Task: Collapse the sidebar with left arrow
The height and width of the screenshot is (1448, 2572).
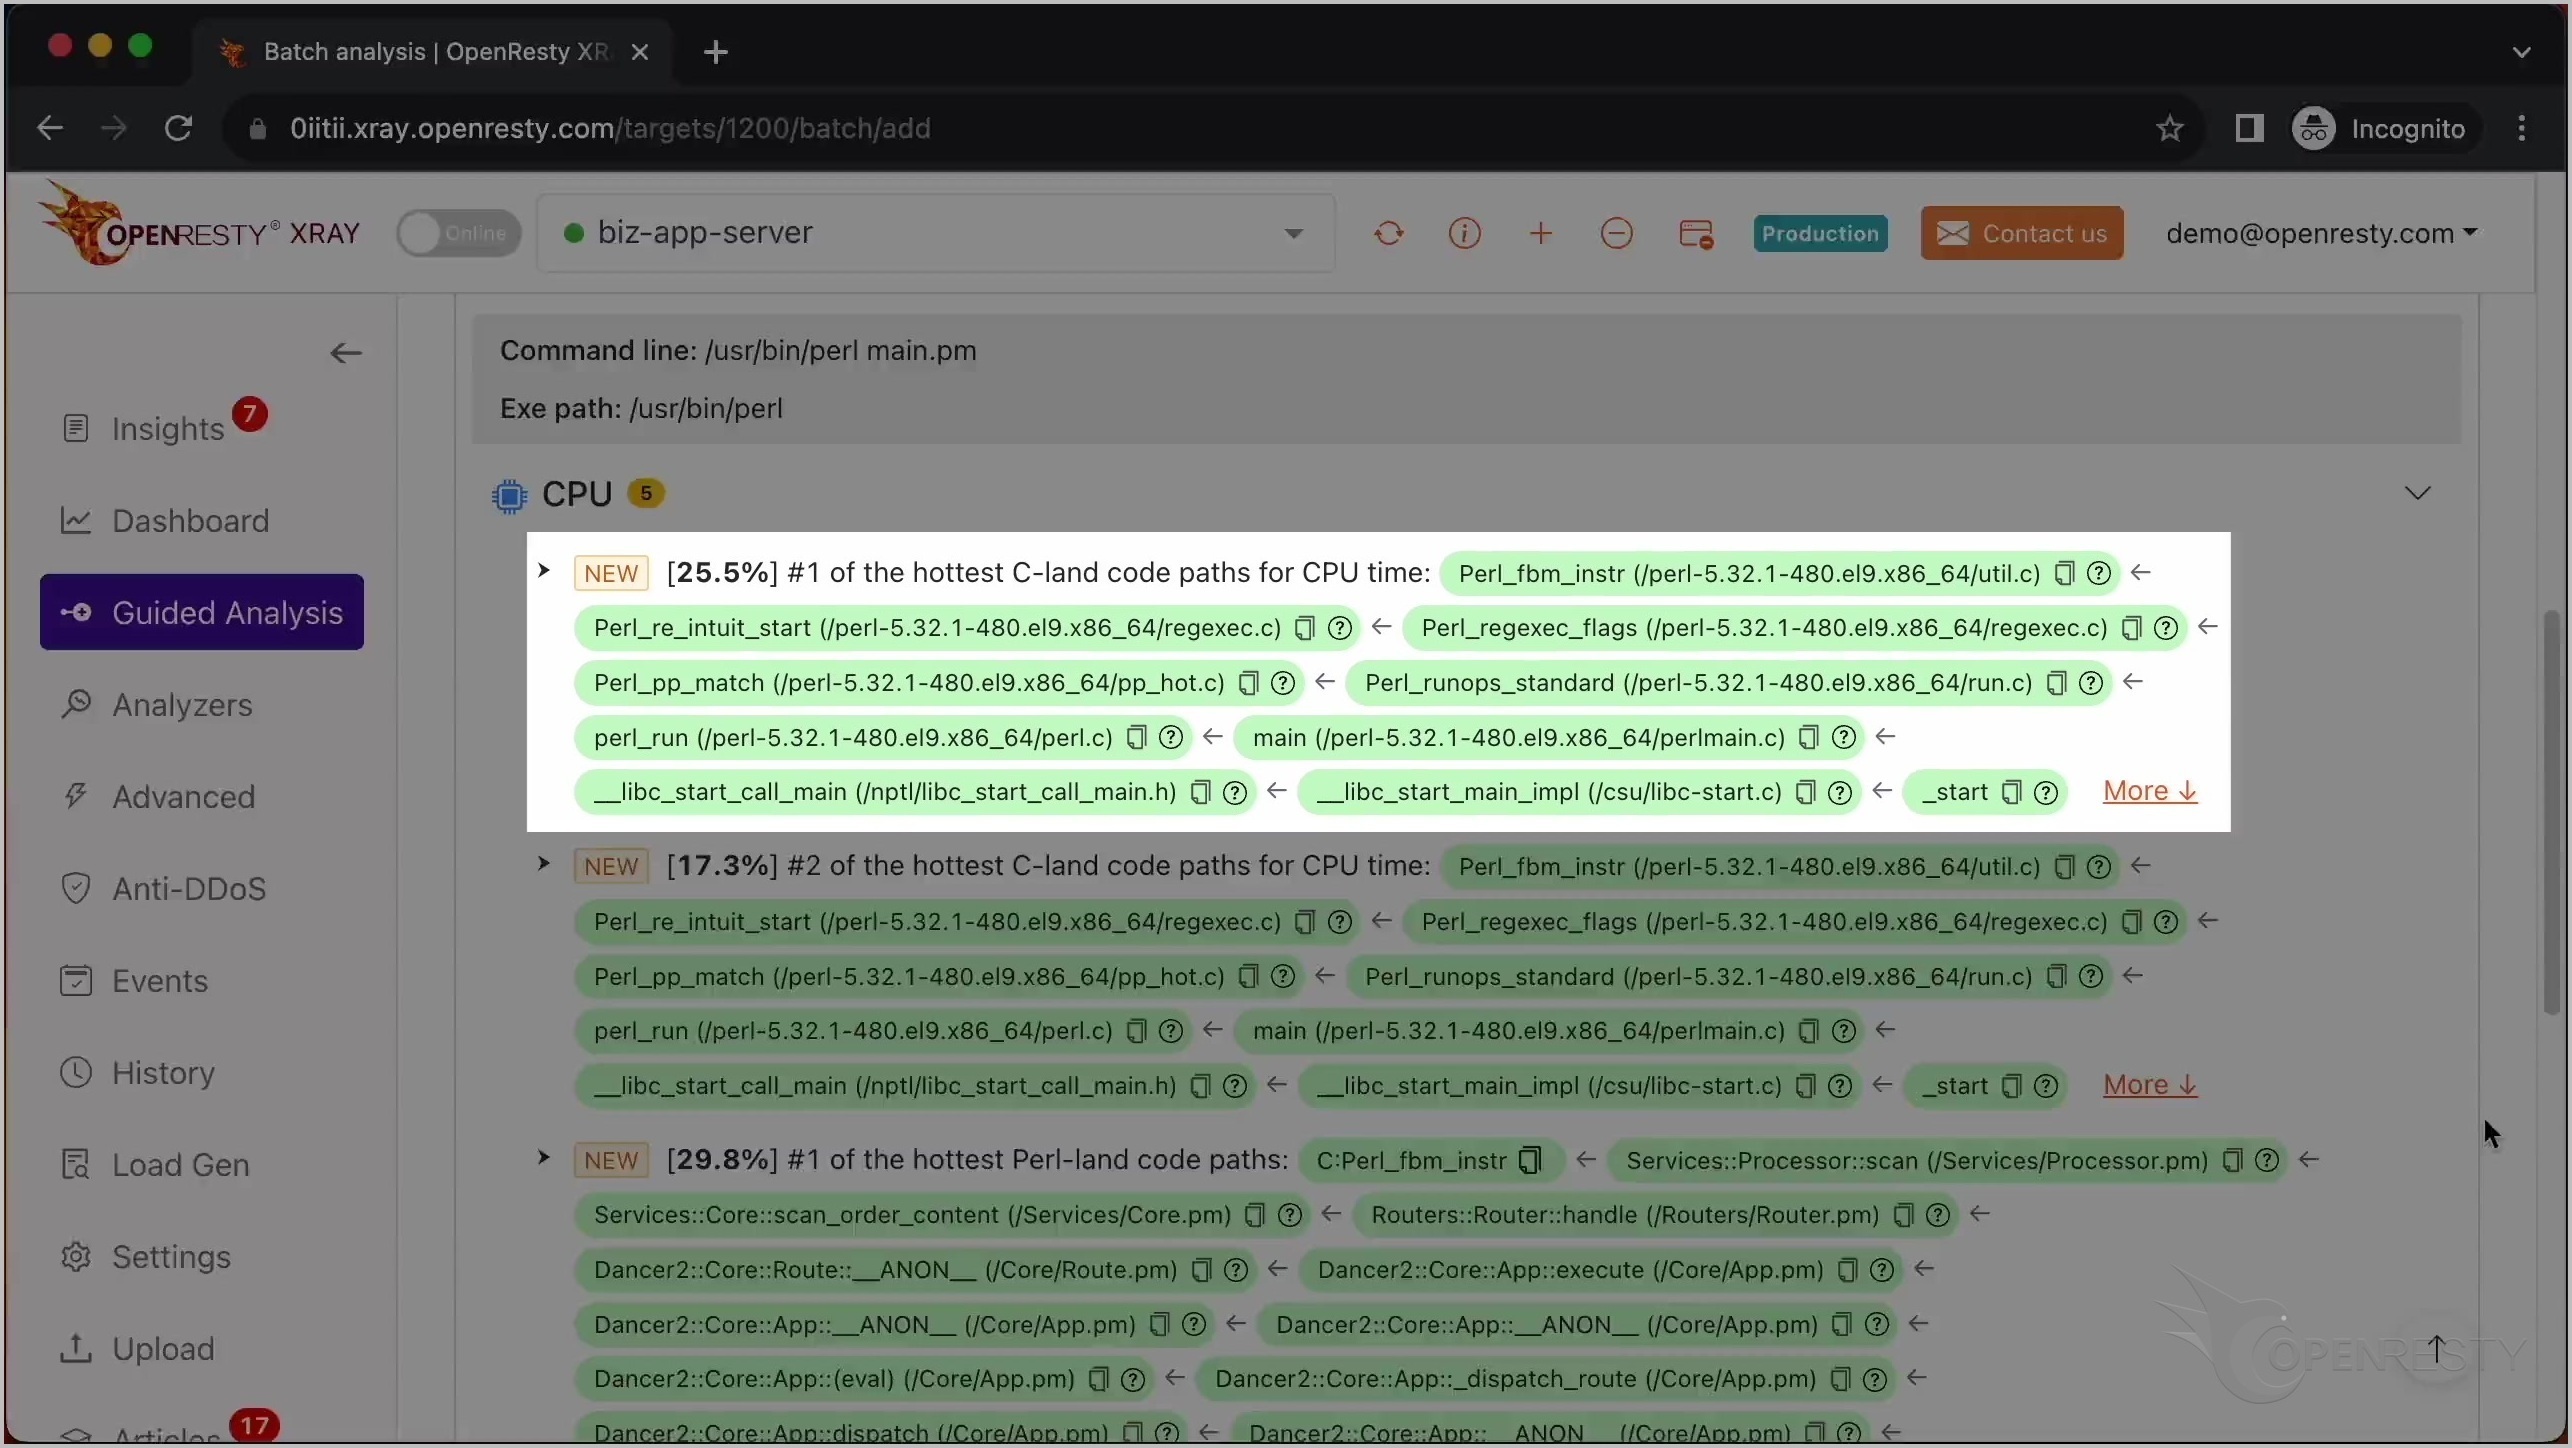Action: point(345,353)
